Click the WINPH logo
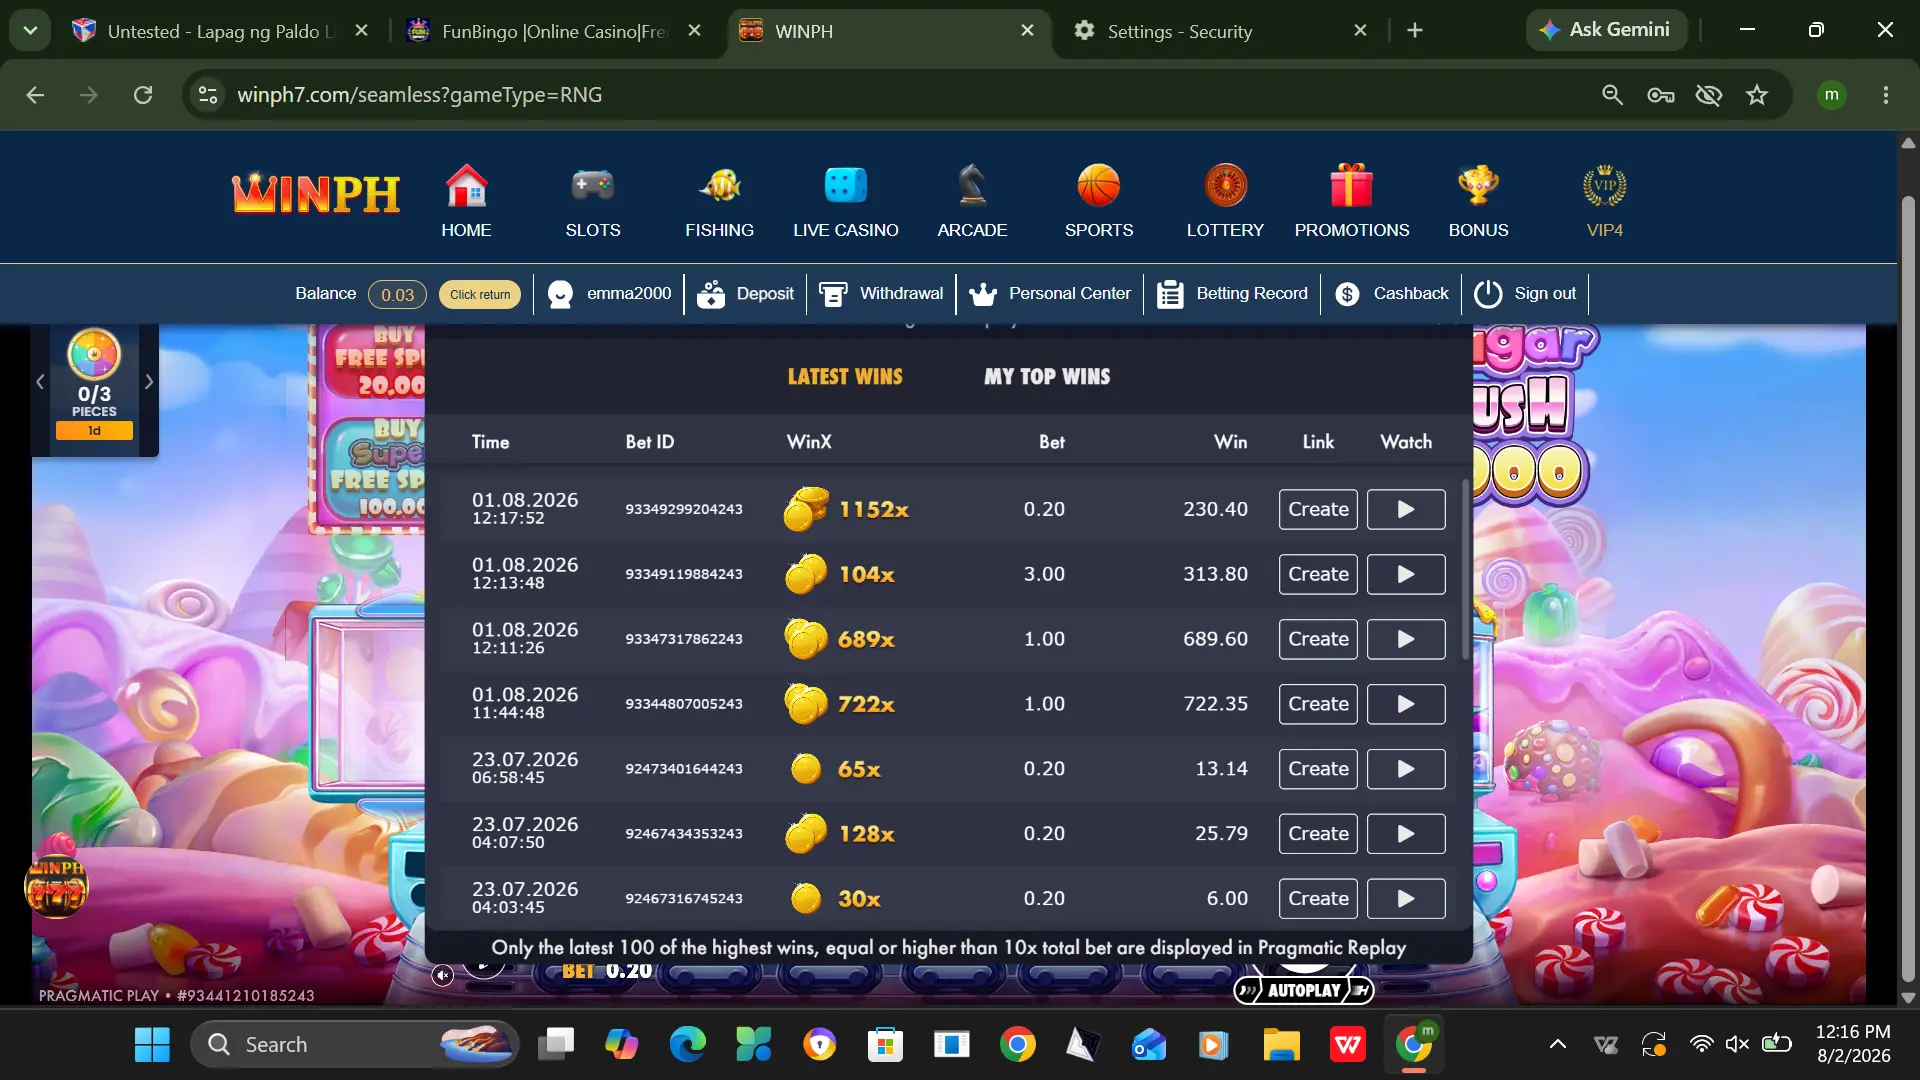This screenshot has width=1920, height=1080. (316, 193)
